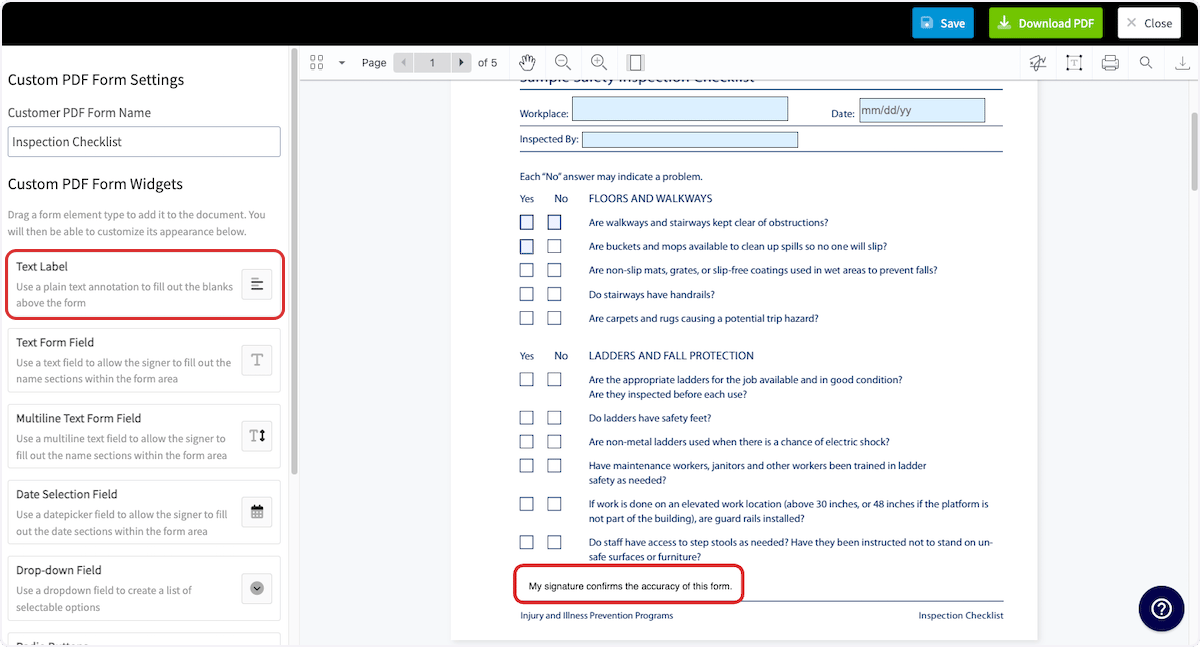Image resolution: width=1200 pixels, height=647 pixels.
Task: Check No for appropriate ladders available
Action: click(554, 380)
